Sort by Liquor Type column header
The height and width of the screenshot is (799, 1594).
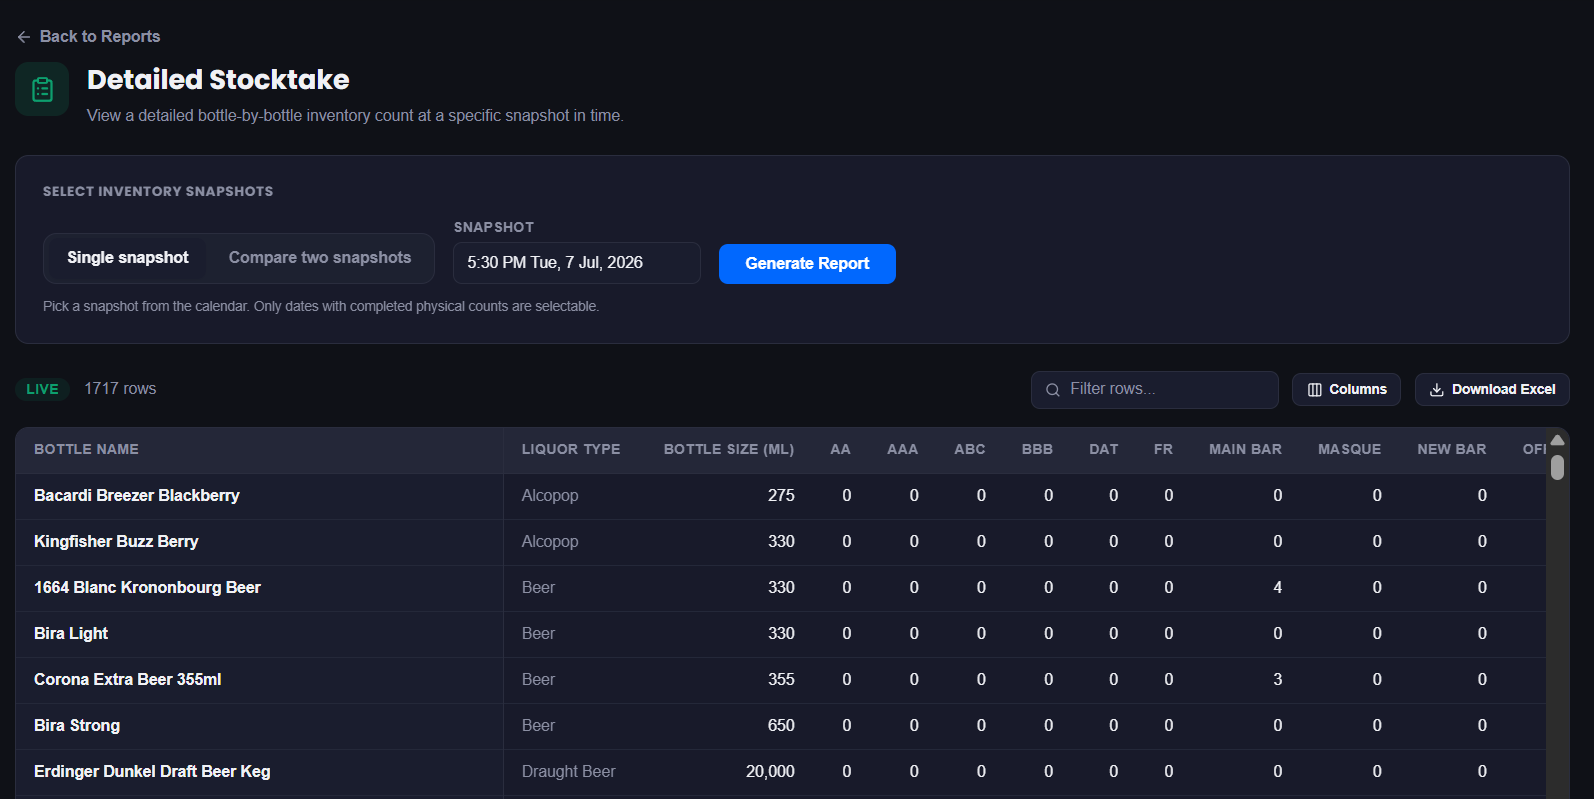pos(571,450)
